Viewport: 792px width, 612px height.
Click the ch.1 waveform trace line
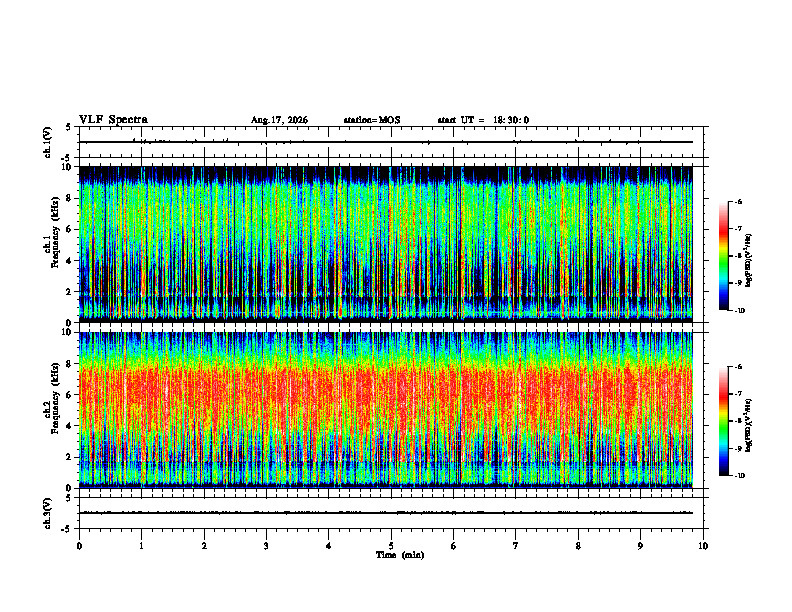click(x=386, y=142)
